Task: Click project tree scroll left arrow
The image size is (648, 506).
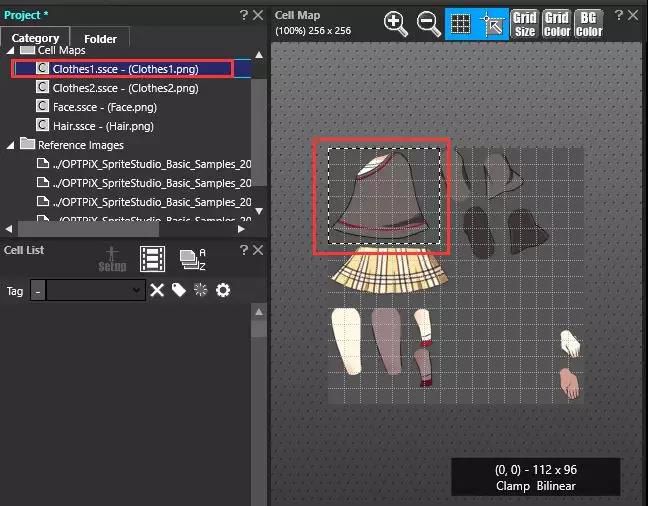Action: [9, 229]
